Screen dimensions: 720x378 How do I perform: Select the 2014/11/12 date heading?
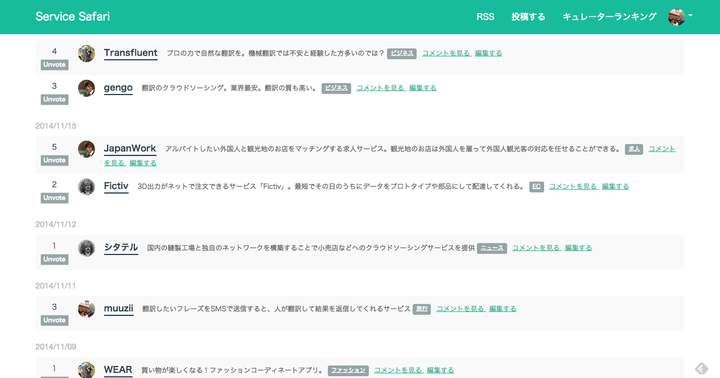(56, 224)
